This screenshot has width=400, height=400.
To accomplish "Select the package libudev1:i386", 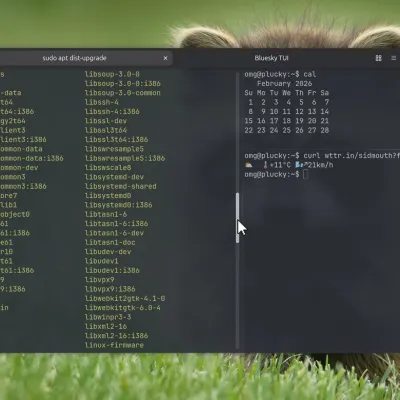I will click(x=112, y=270).
